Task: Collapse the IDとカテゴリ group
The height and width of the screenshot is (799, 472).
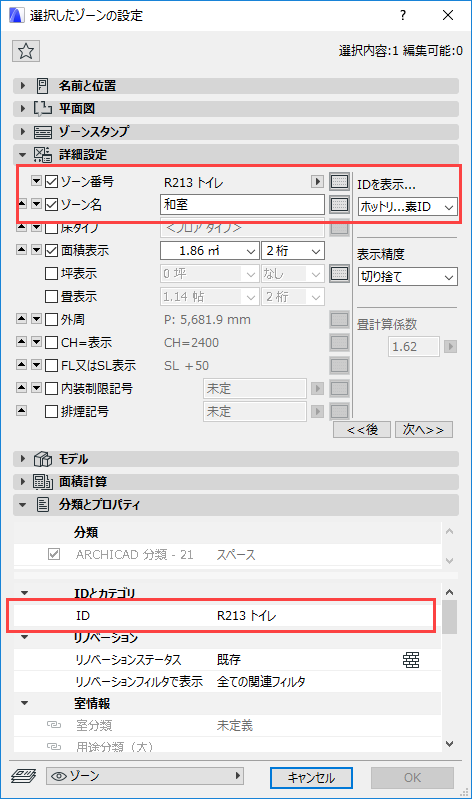Action: [x=24, y=593]
